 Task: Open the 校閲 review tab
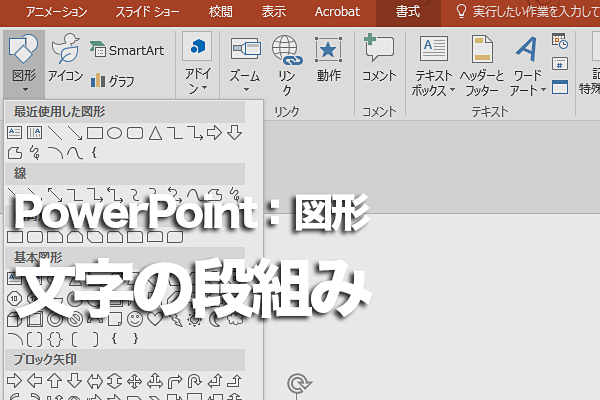click(x=220, y=12)
